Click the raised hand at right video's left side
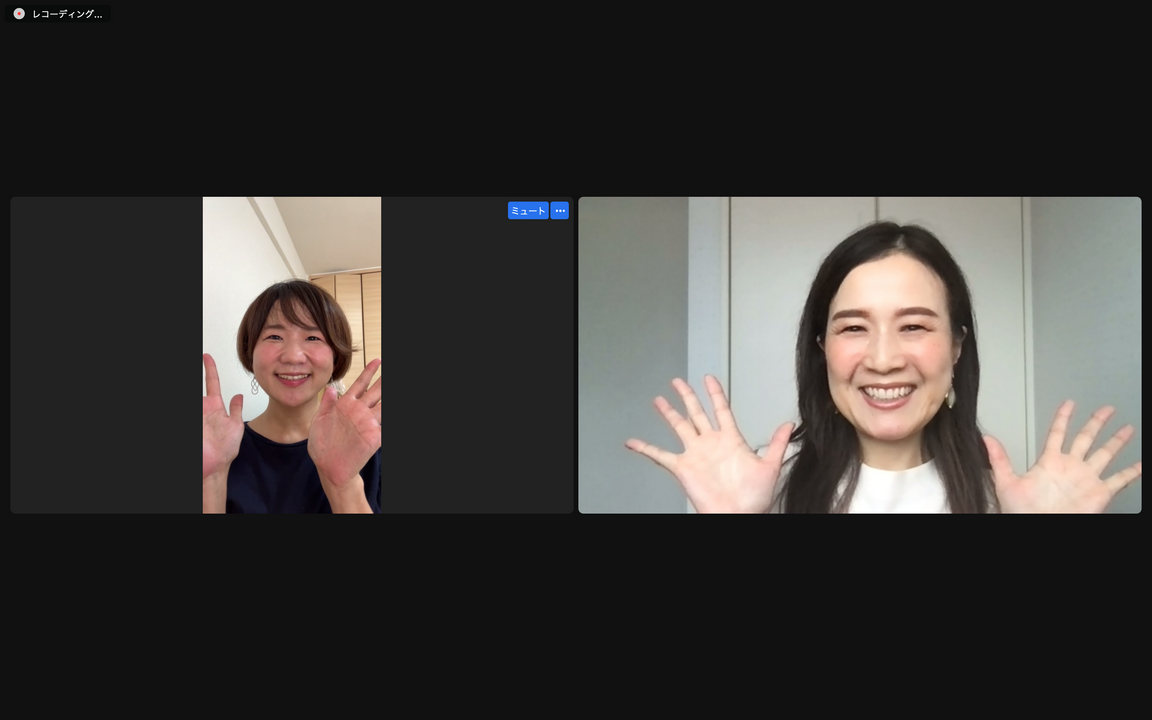The width and height of the screenshot is (1152, 720). pos(710,450)
